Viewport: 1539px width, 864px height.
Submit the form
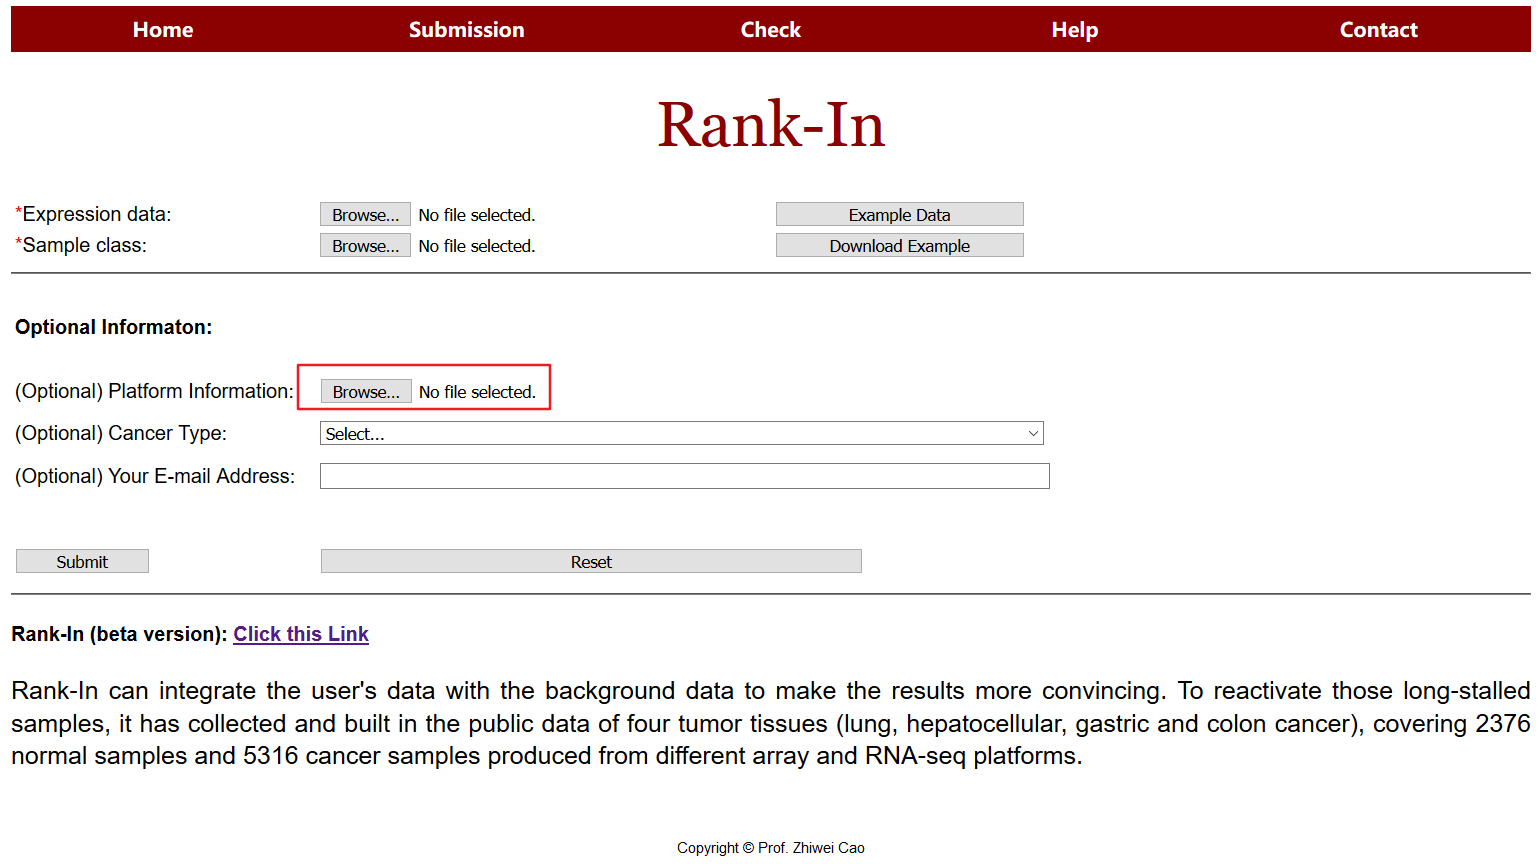click(82, 562)
